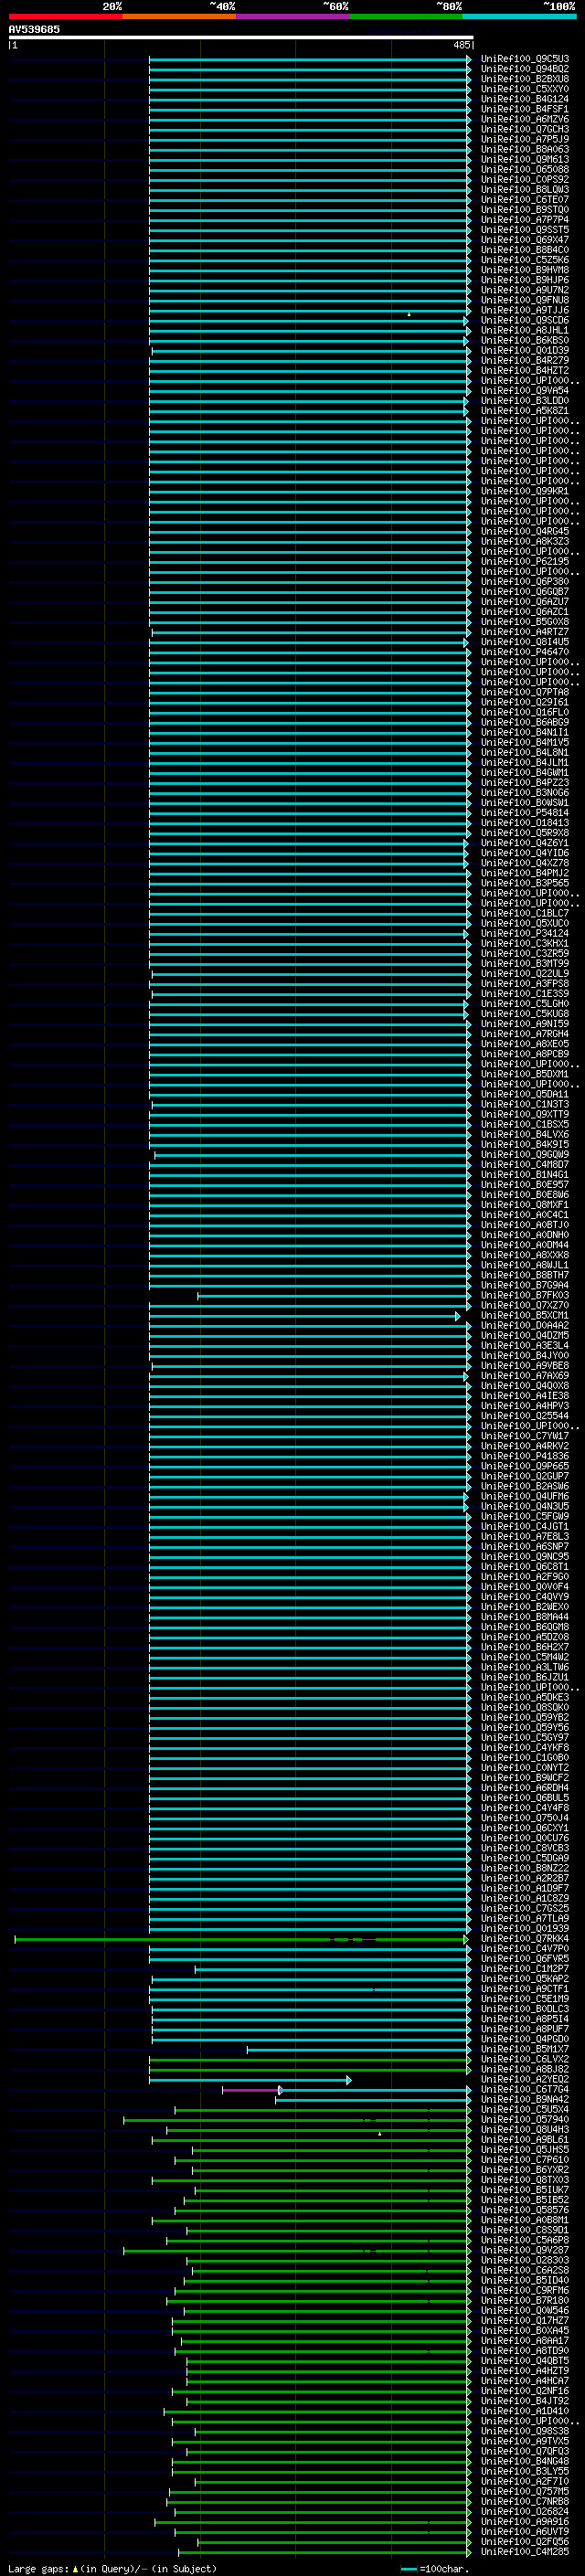Select hit UniRef100_O65088
The width and height of the screenshot is (585, 2576).
[x=525, y=169]
